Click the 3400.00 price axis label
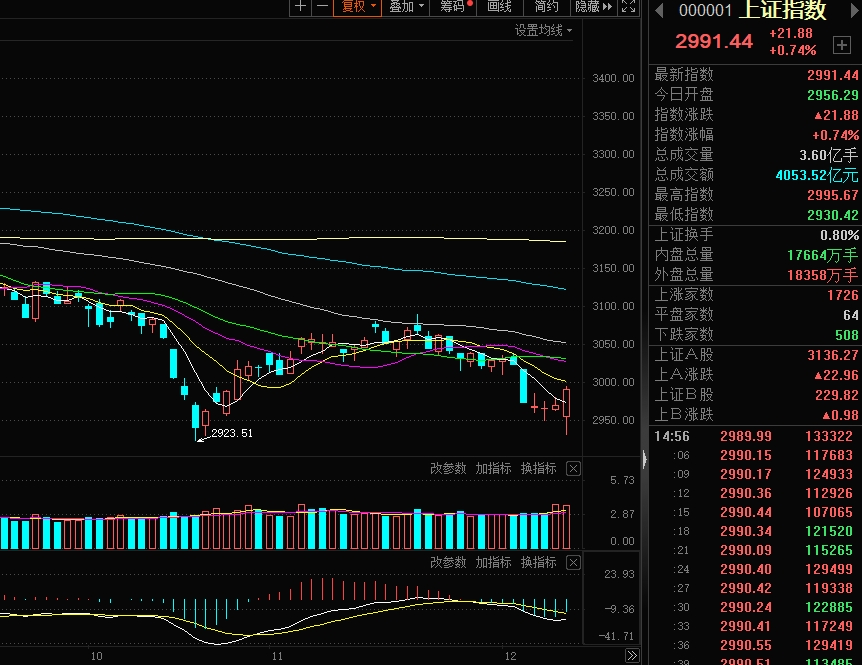Viewport: 862px width, 665px height. pyautogui.click(x=613, y=79)
